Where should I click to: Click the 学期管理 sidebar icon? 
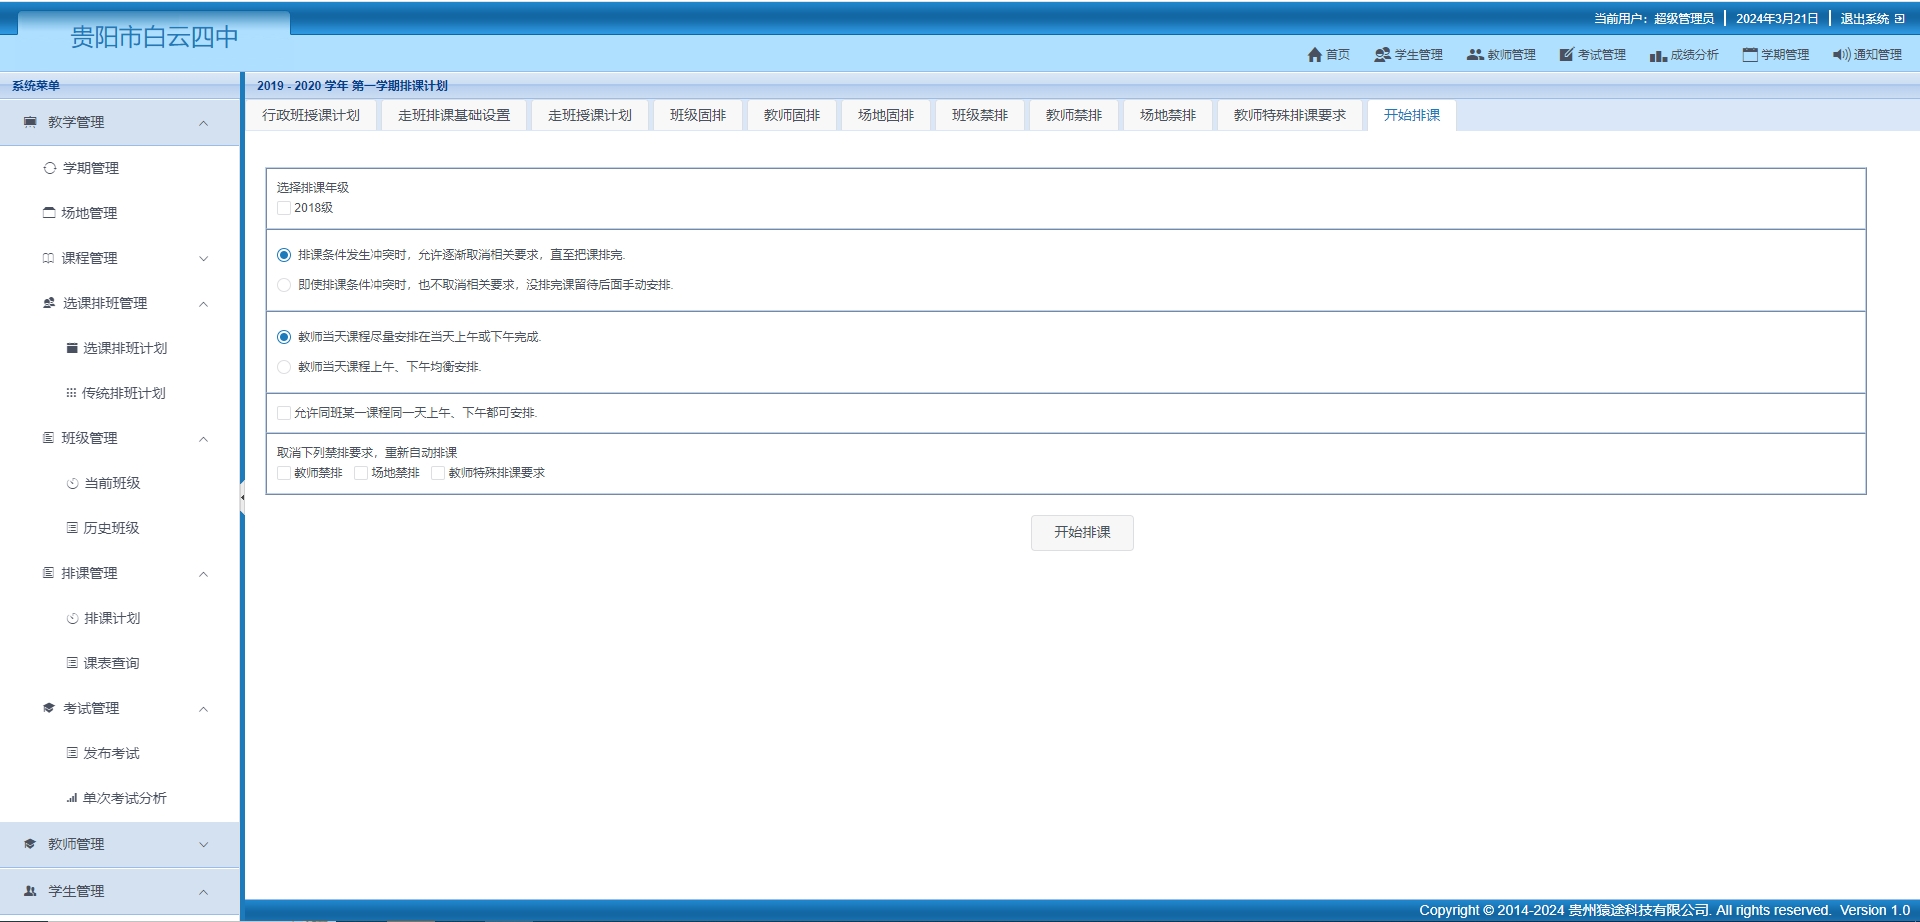point(50,168)
